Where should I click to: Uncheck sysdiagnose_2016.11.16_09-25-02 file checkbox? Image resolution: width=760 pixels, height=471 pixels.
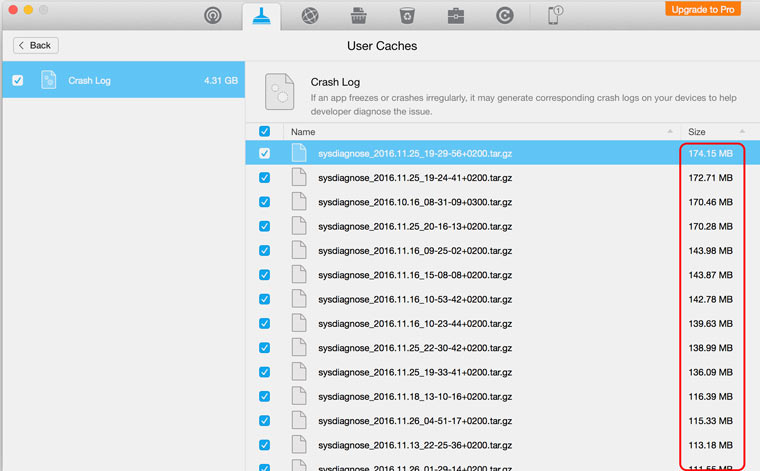click(264, 250)
